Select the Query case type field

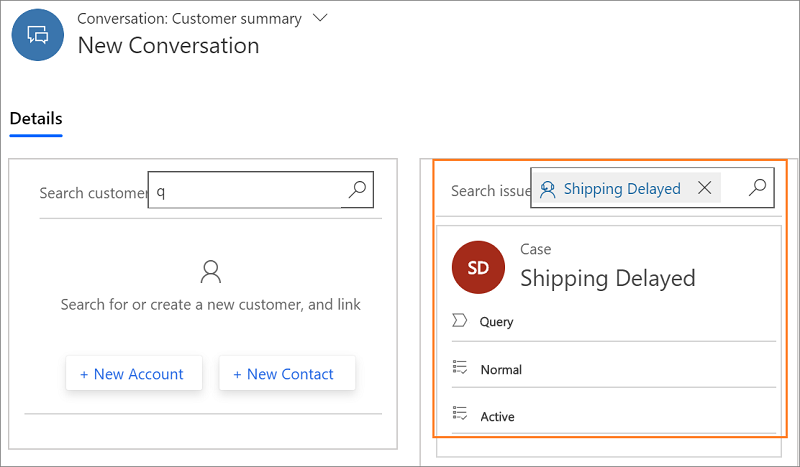[x=497, y=322]
